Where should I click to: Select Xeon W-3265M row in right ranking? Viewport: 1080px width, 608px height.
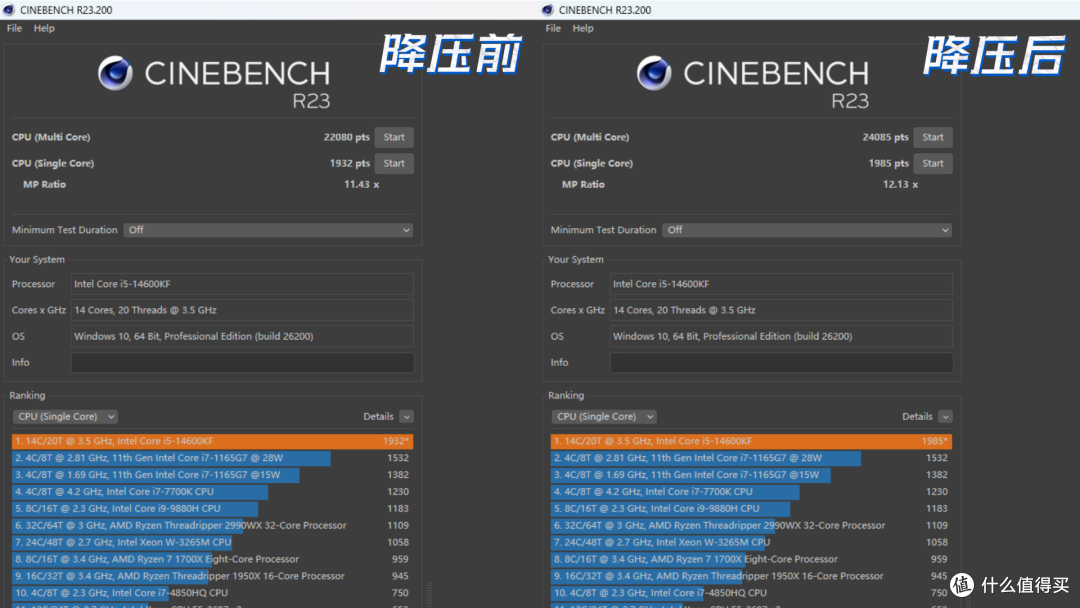coord(751,542)
